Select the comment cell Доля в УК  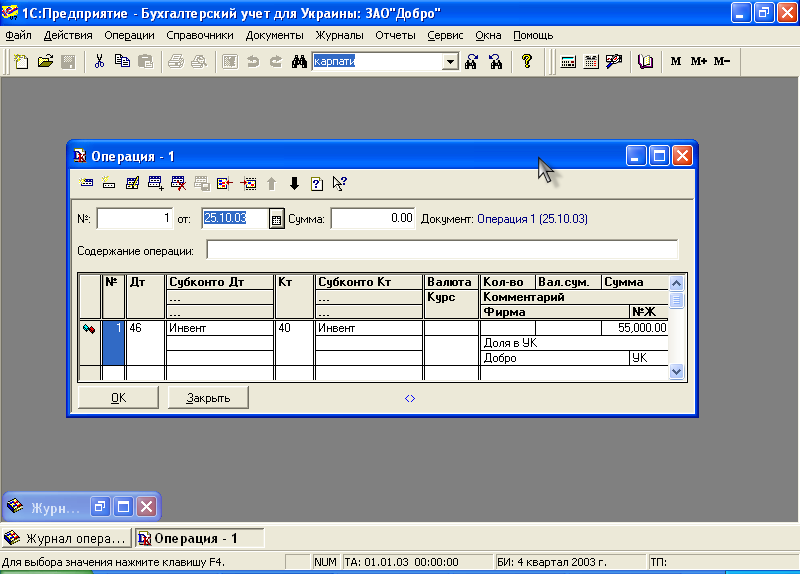pyautogui.click(x=574, y=343)
